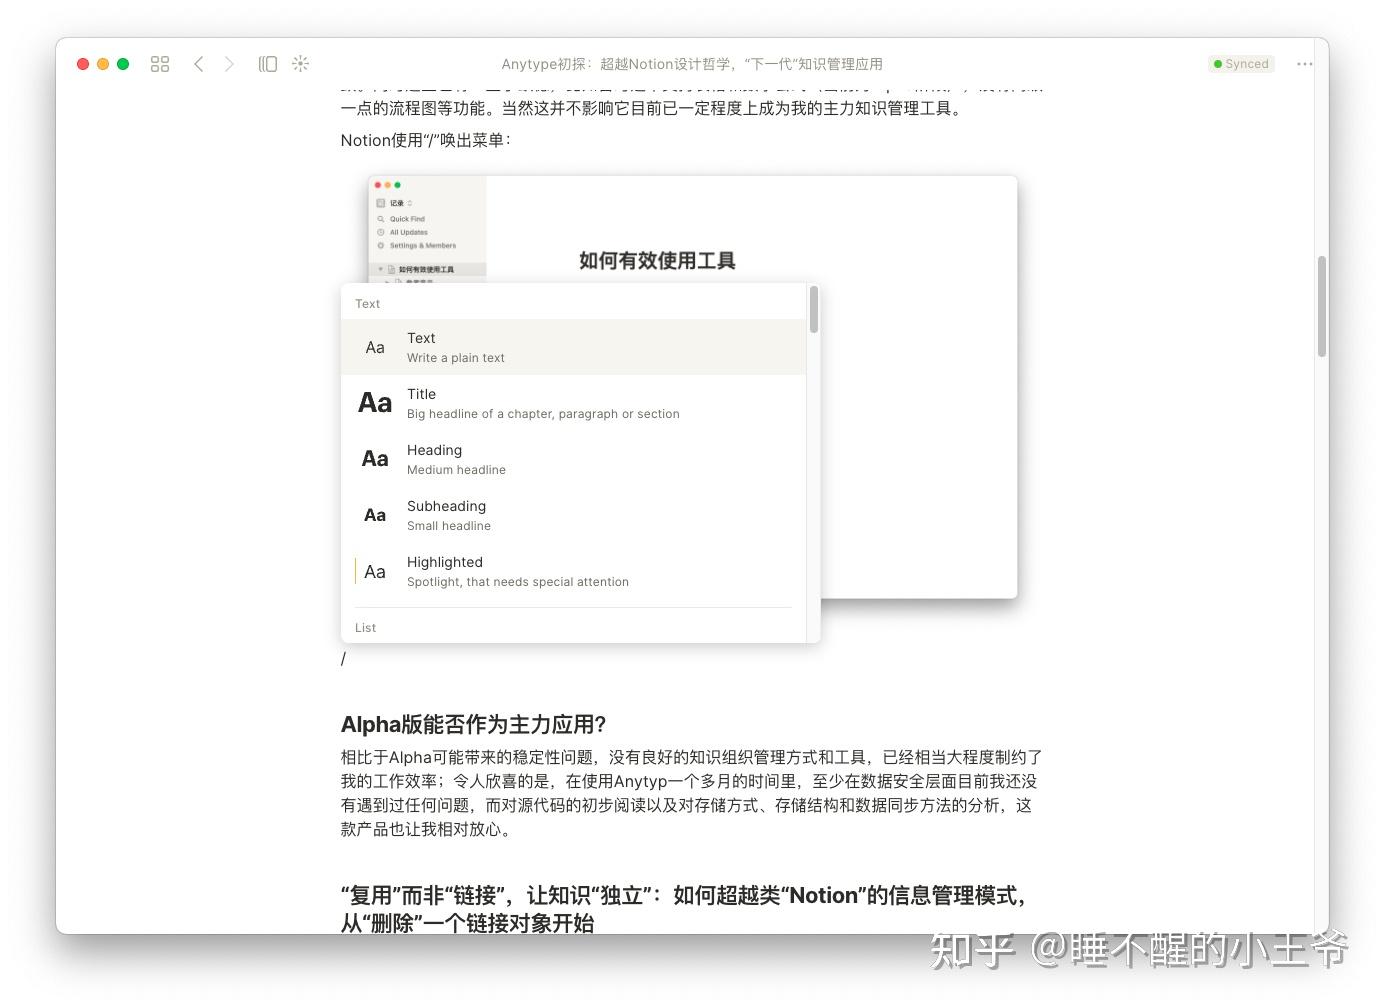The width and height of the screenshot is (1385, 1008).
Task: Click the page title in the top bar
Action: 692,64
